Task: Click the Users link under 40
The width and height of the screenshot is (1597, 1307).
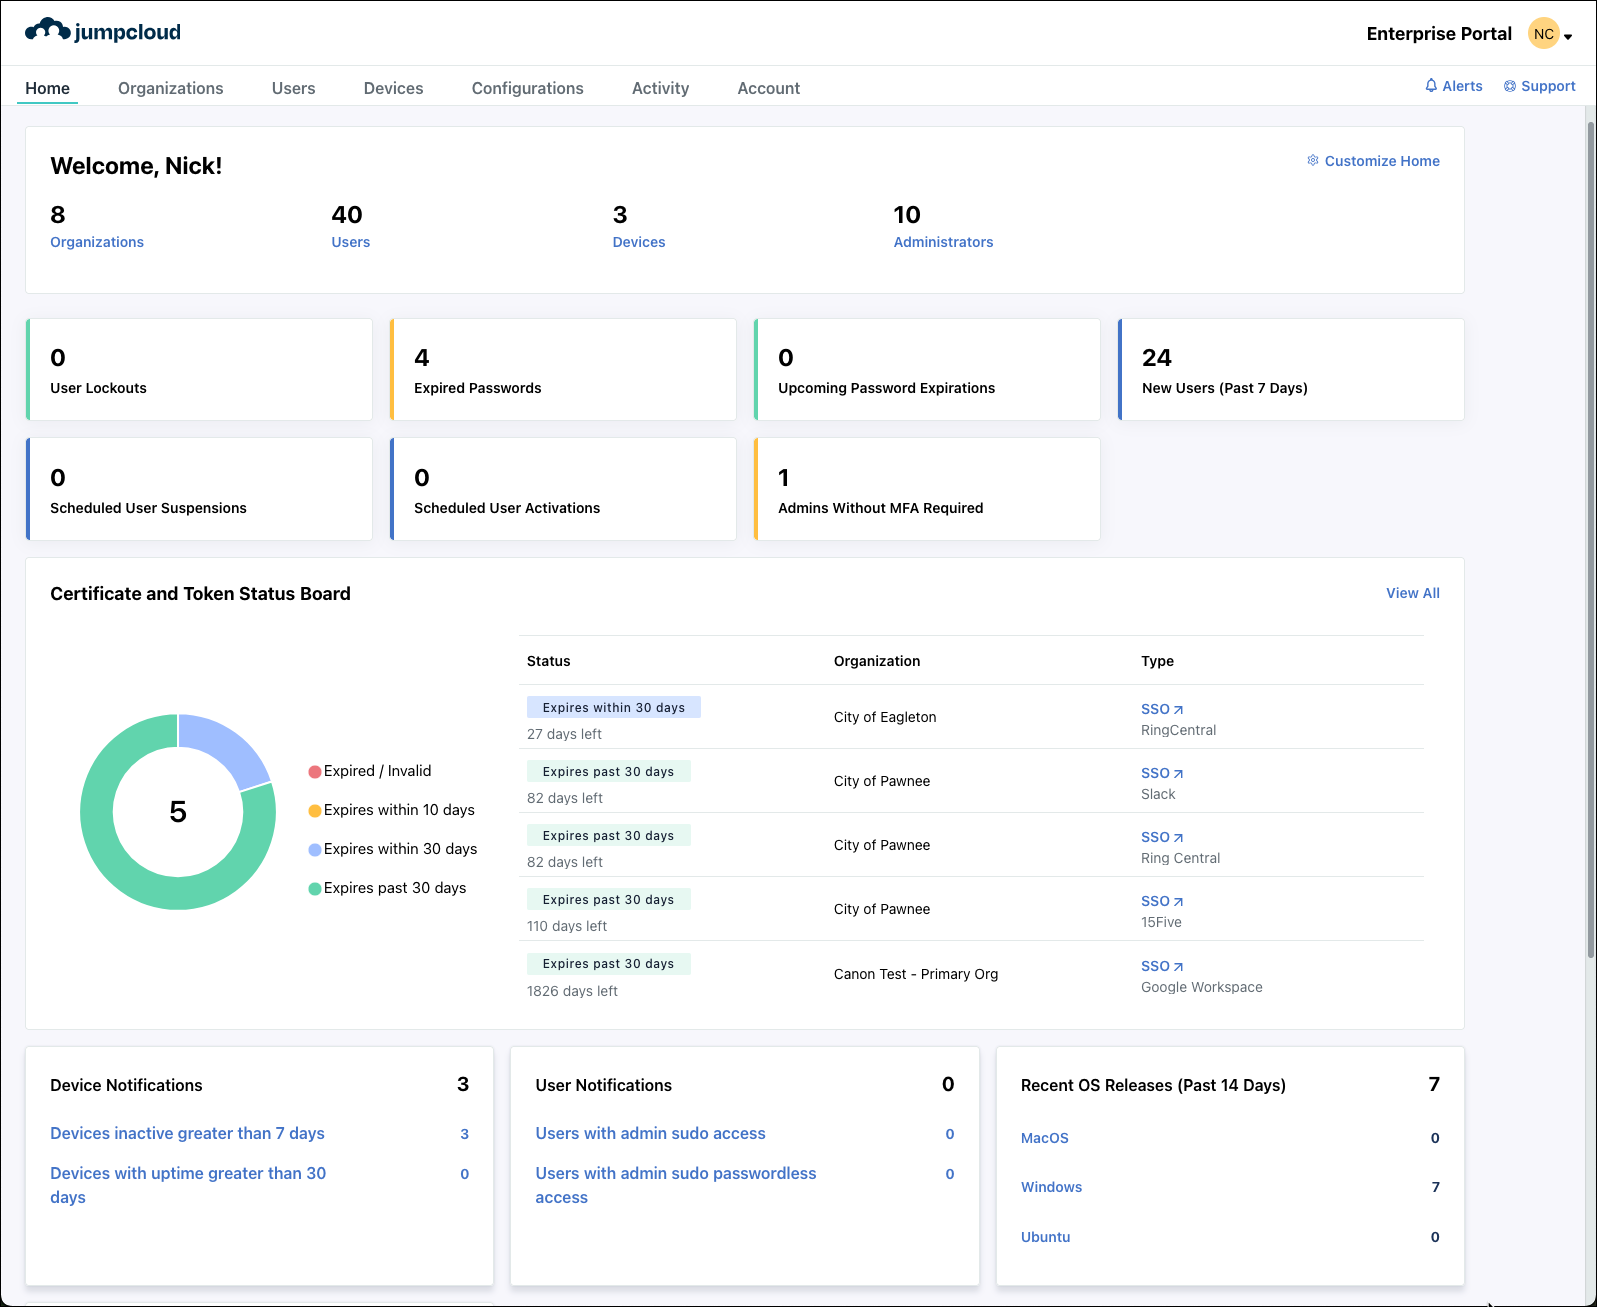Action: pos(350,242)
